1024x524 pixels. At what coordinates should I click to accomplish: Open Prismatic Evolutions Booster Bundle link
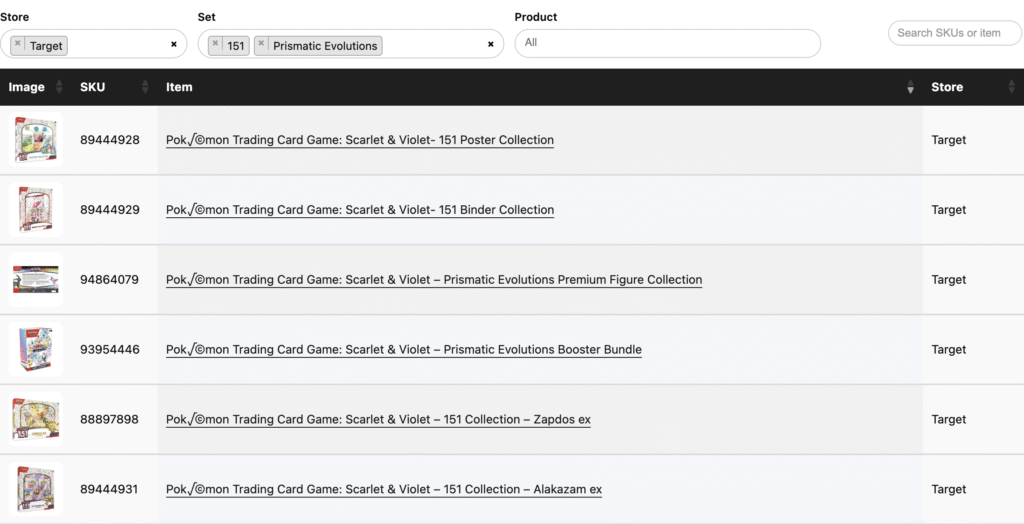(404, 350)
